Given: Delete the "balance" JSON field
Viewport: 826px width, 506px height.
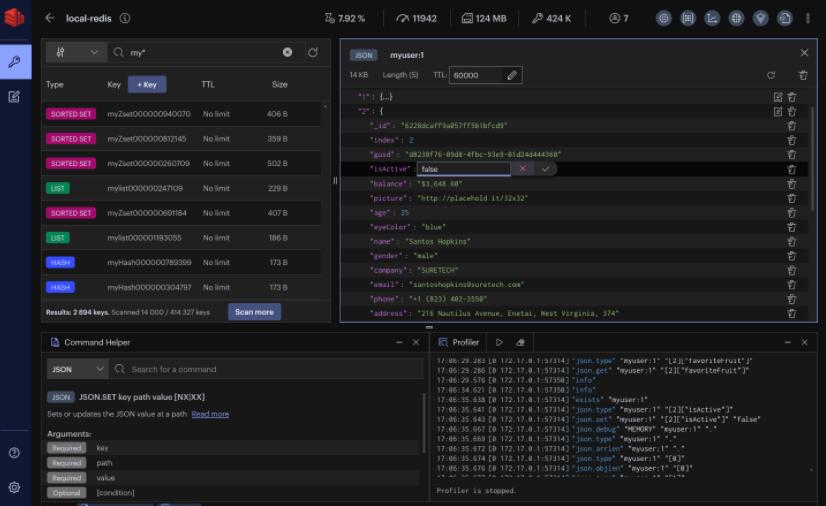Looking at the screenshot, I should [792, 183].
